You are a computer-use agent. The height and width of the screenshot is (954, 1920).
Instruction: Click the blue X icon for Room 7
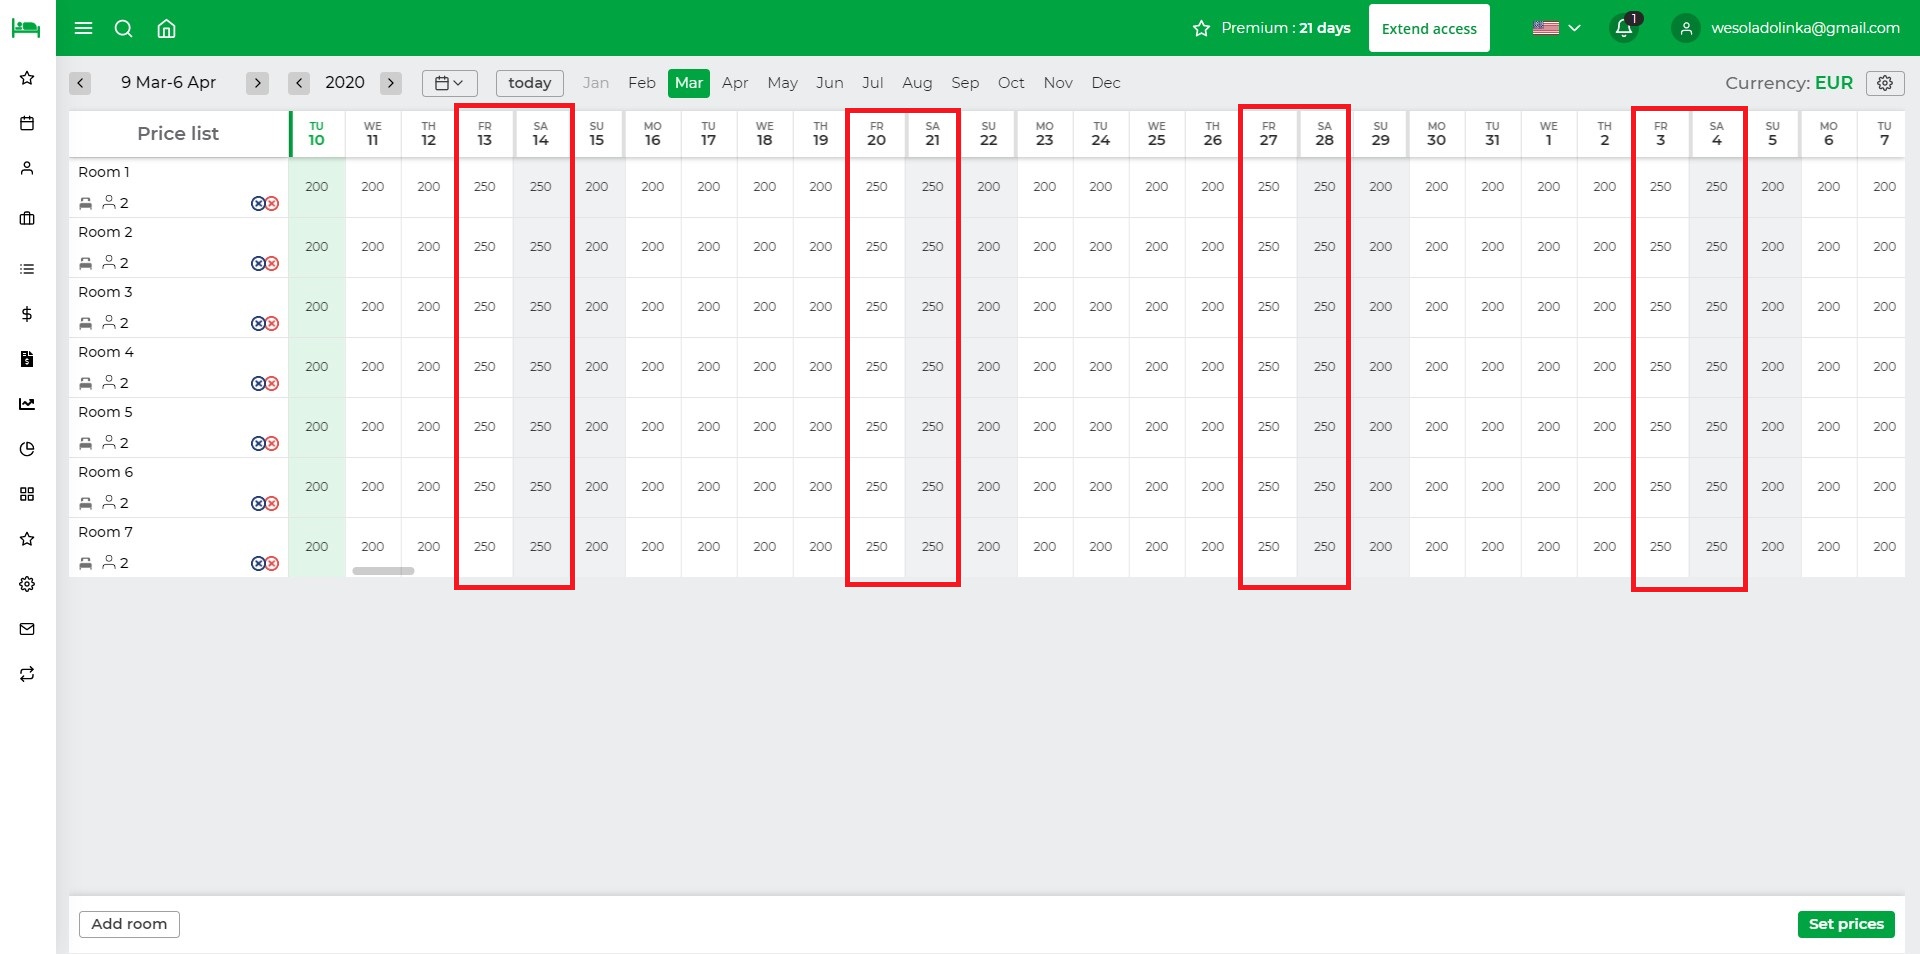coord(258,563)
